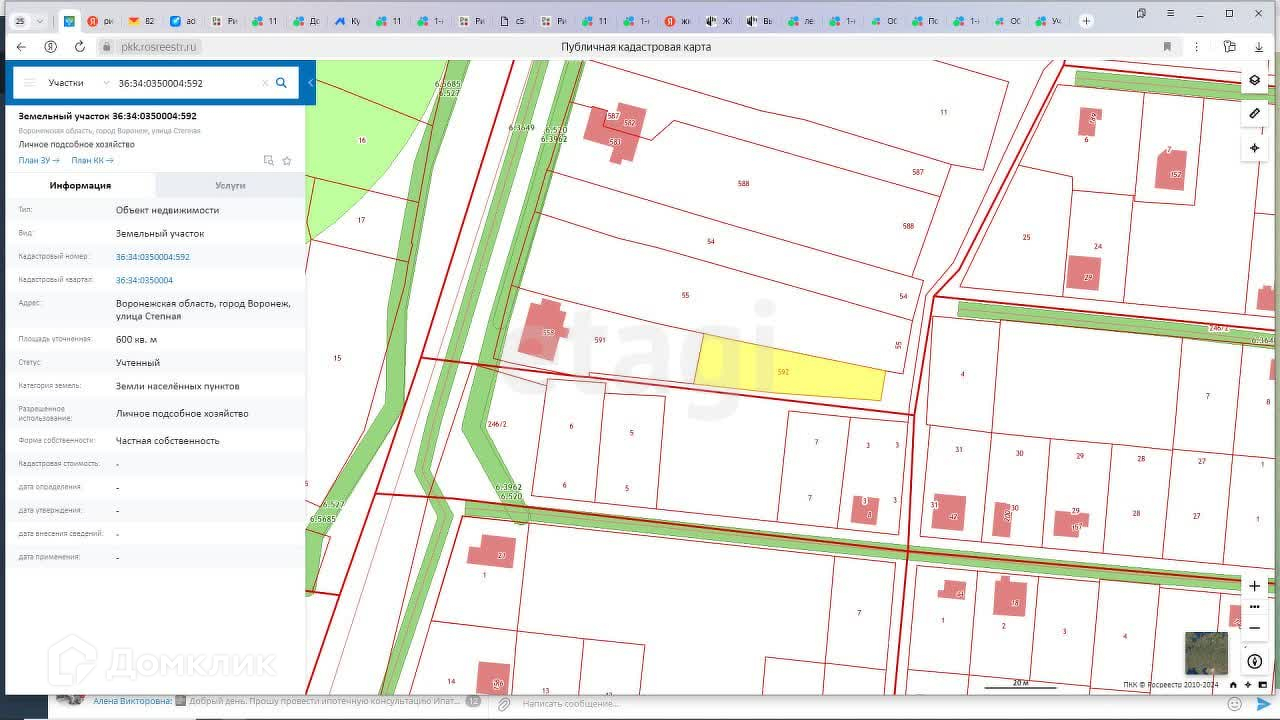1280x720 pixels.
Task: Select the Информация tab
Action: [80, 185]
